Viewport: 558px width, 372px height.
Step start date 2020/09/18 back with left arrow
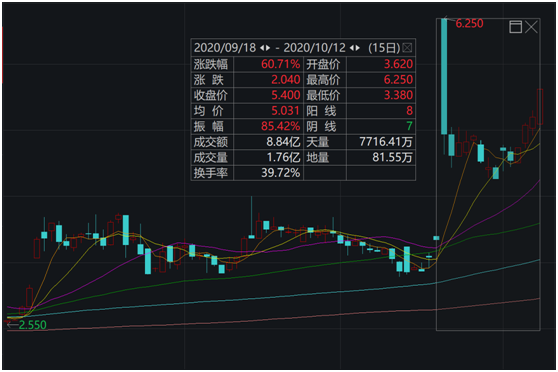click(x=262, y=48)
